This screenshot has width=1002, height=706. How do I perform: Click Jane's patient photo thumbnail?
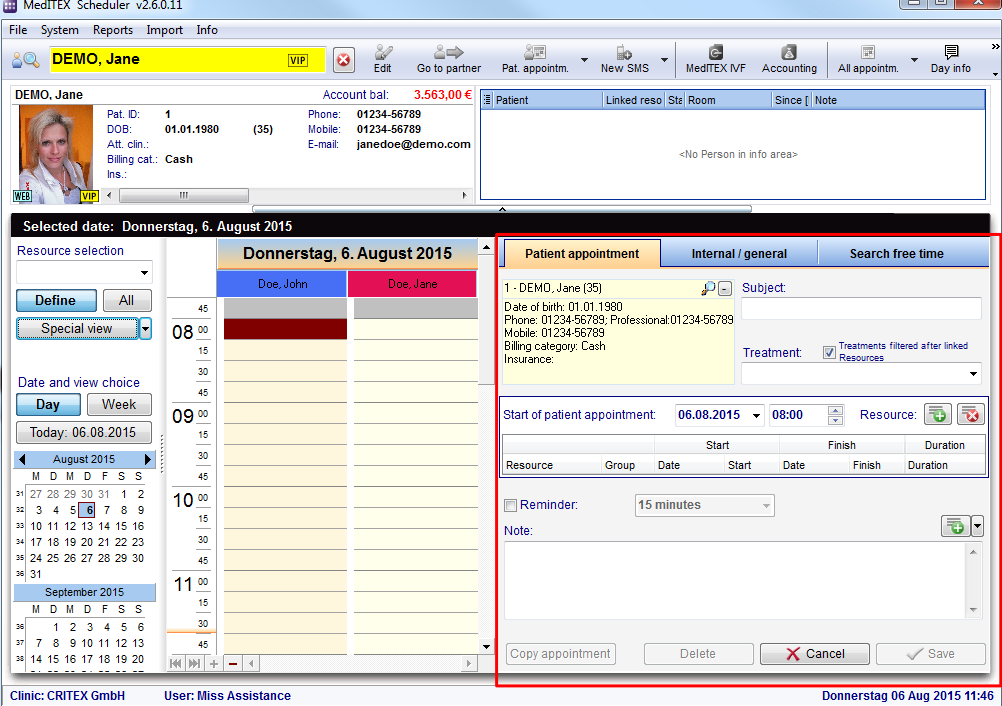click(x=56, y=155)
